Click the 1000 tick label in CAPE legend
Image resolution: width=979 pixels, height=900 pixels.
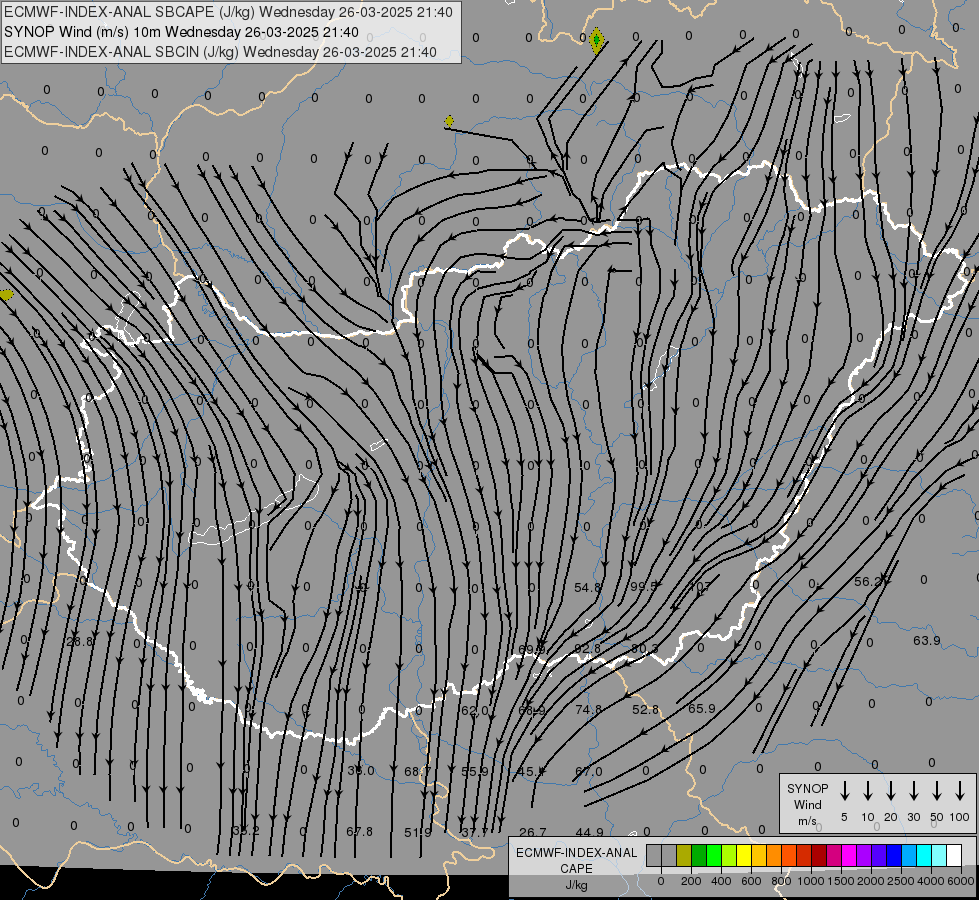(811, 881)
